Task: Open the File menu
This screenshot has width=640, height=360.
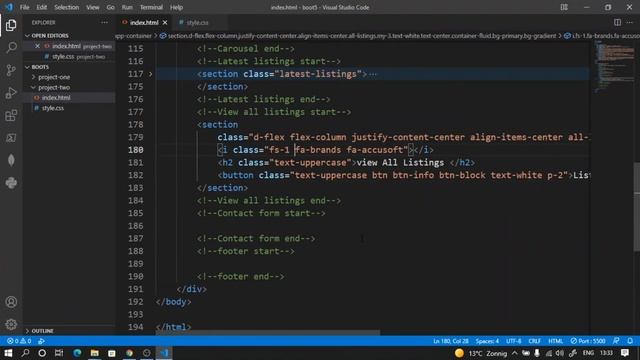Action: click(x=24, y=7)
